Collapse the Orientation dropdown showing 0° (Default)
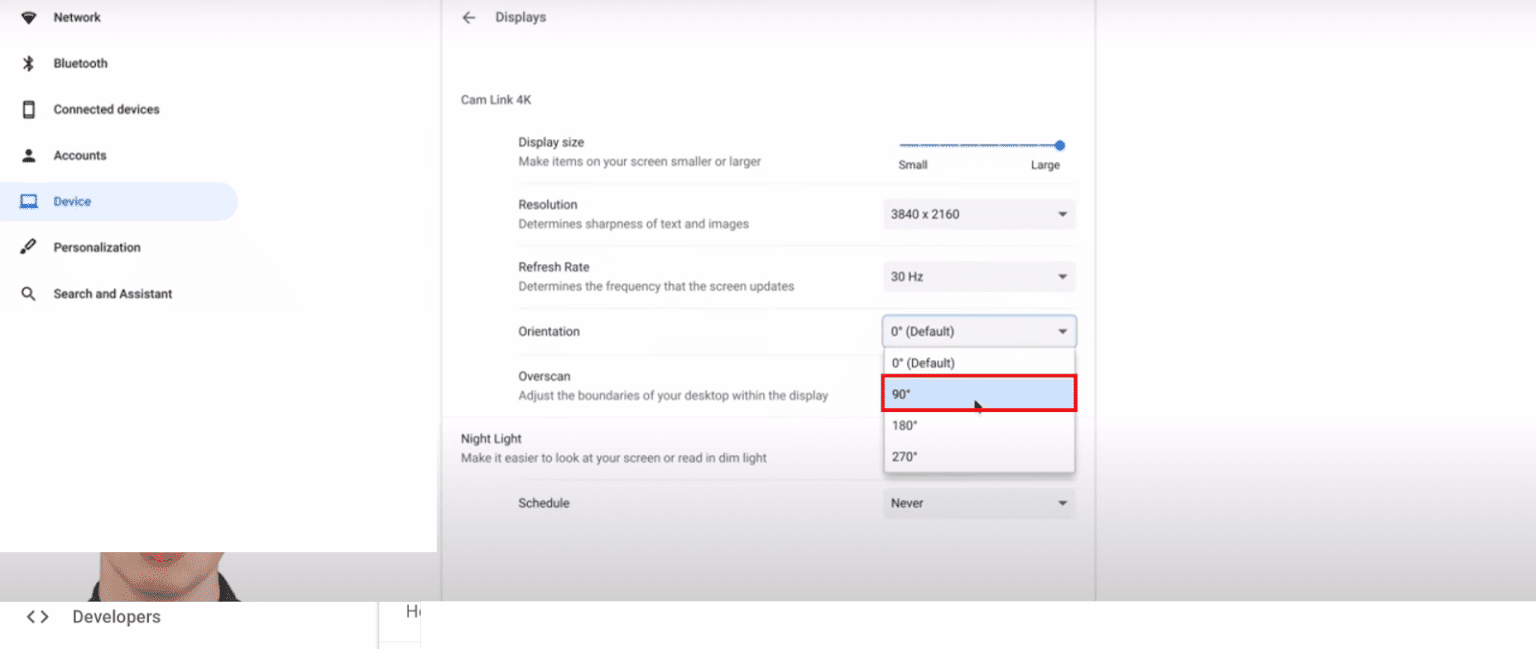 pyautogui.click(x=979, y=331)
